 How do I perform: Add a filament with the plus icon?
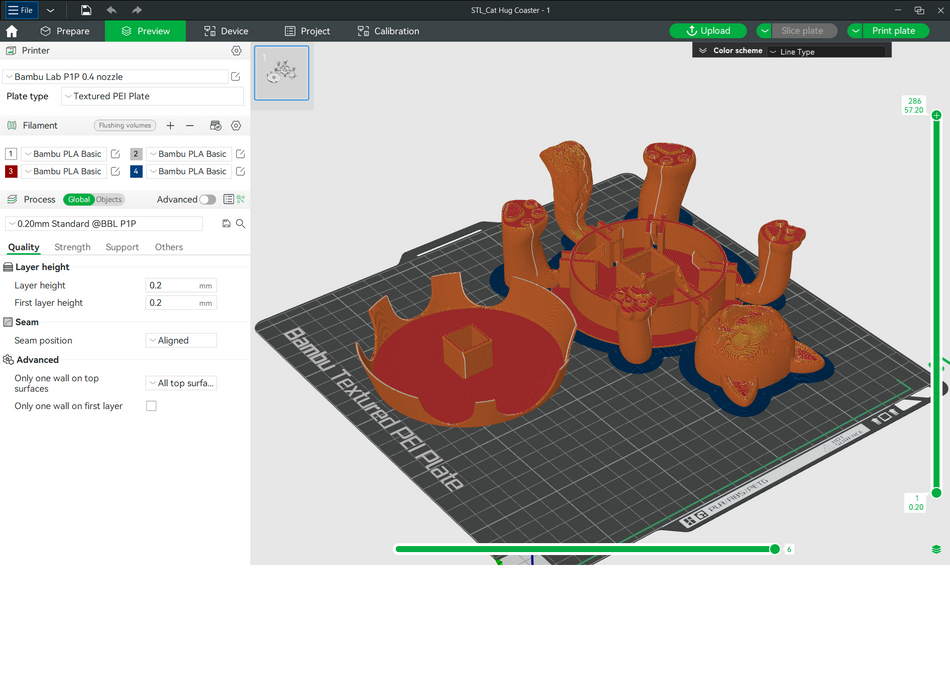[170, 126]
